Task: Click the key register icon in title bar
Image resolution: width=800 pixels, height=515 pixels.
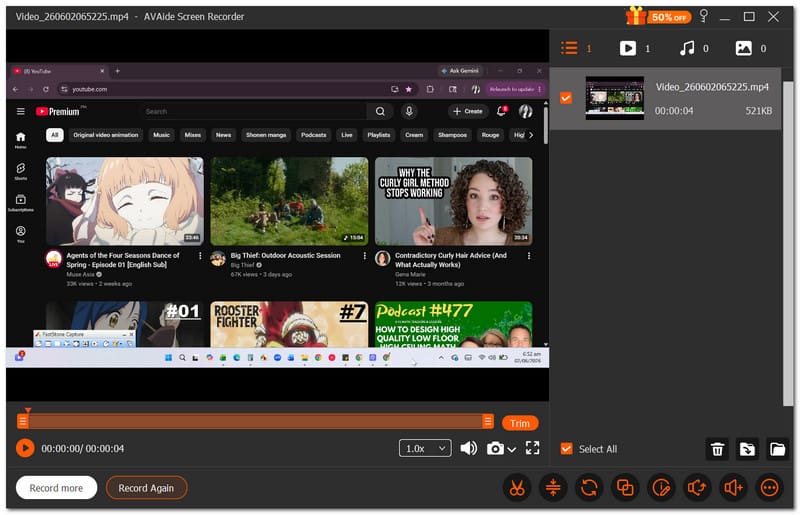Action: click(704, 16)
